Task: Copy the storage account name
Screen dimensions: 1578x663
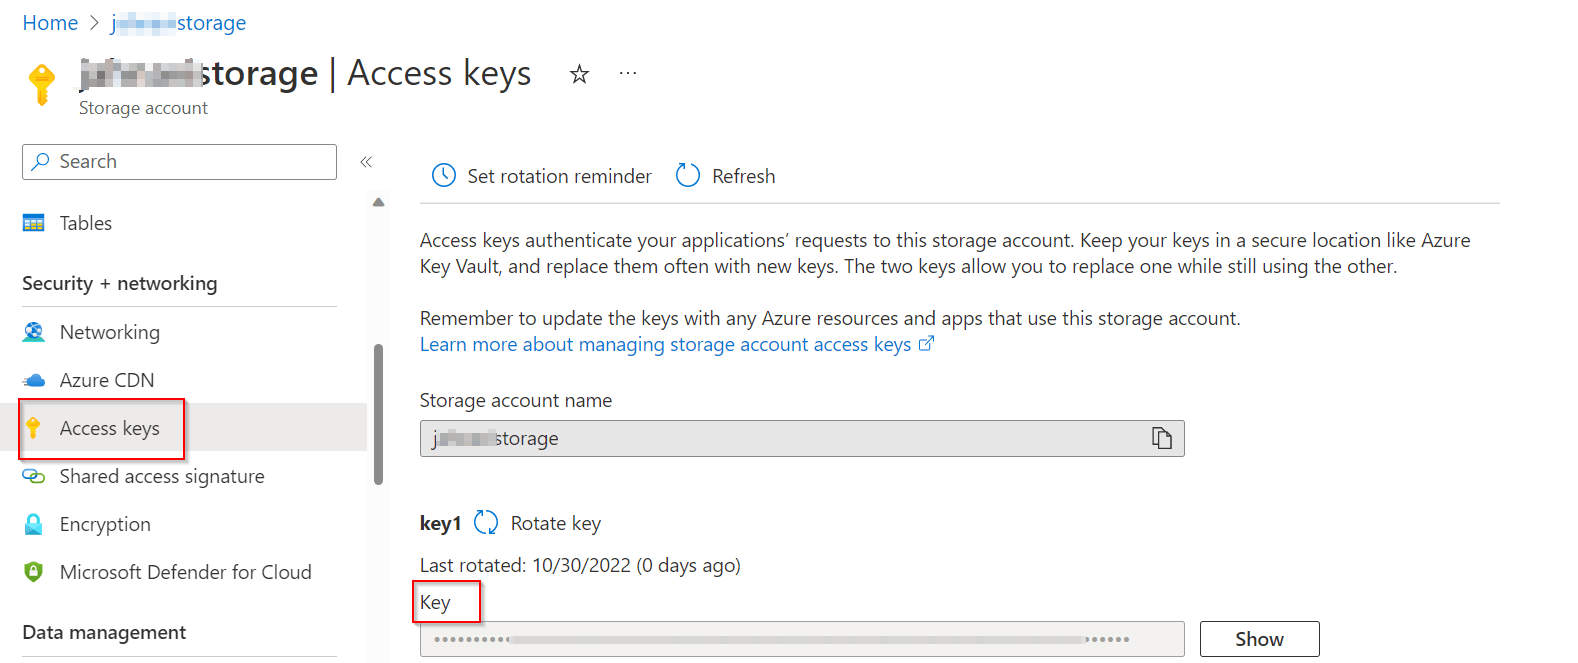Action: pos(1161,438)
